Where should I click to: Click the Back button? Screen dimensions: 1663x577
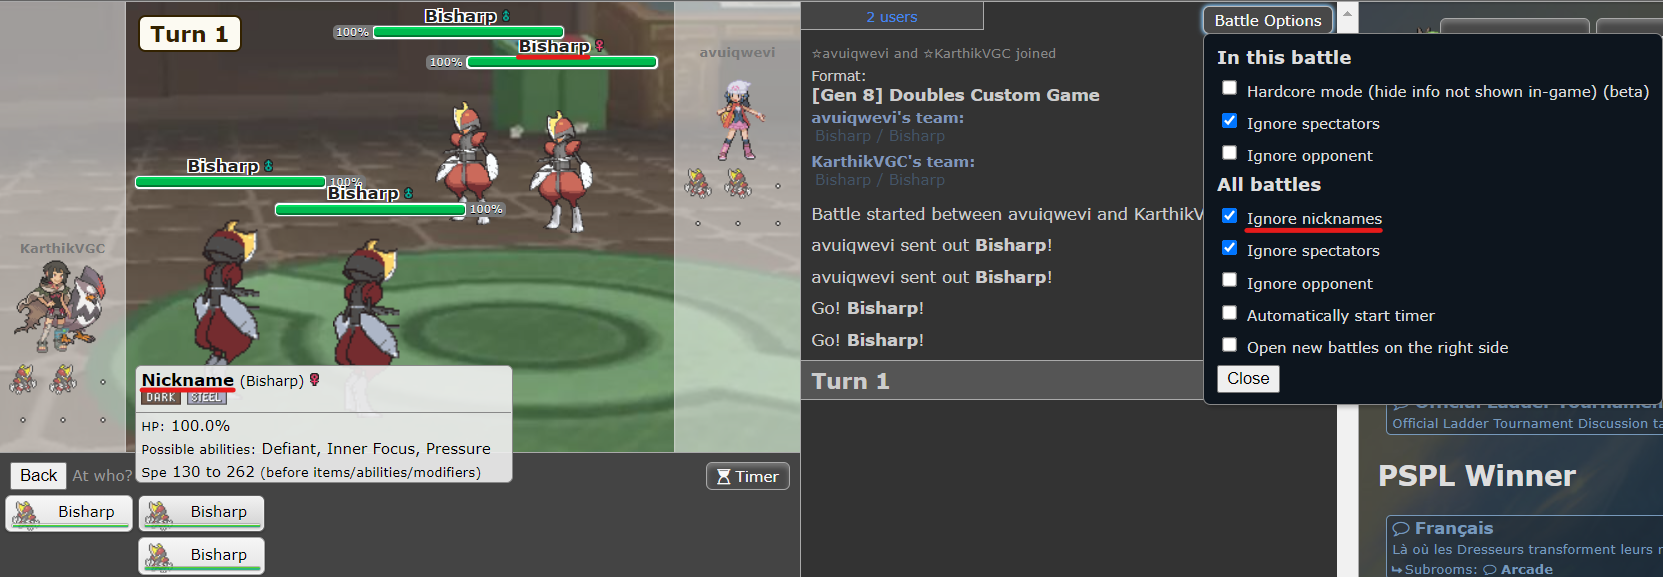click(38, 475)
